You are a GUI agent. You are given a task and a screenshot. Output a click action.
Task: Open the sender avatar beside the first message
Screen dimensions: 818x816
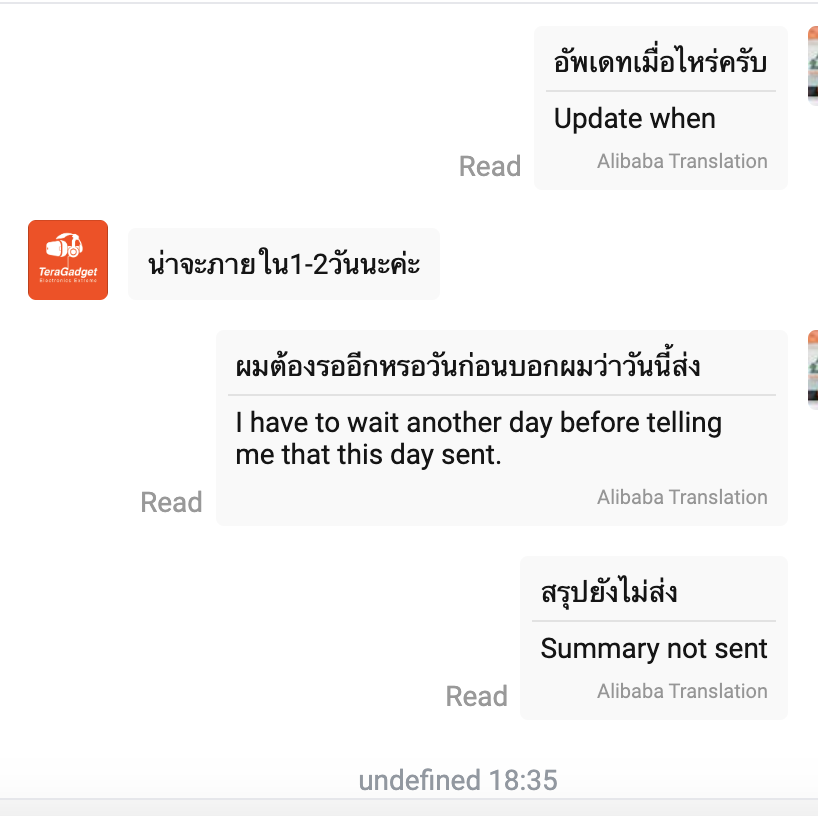point(813,66)
